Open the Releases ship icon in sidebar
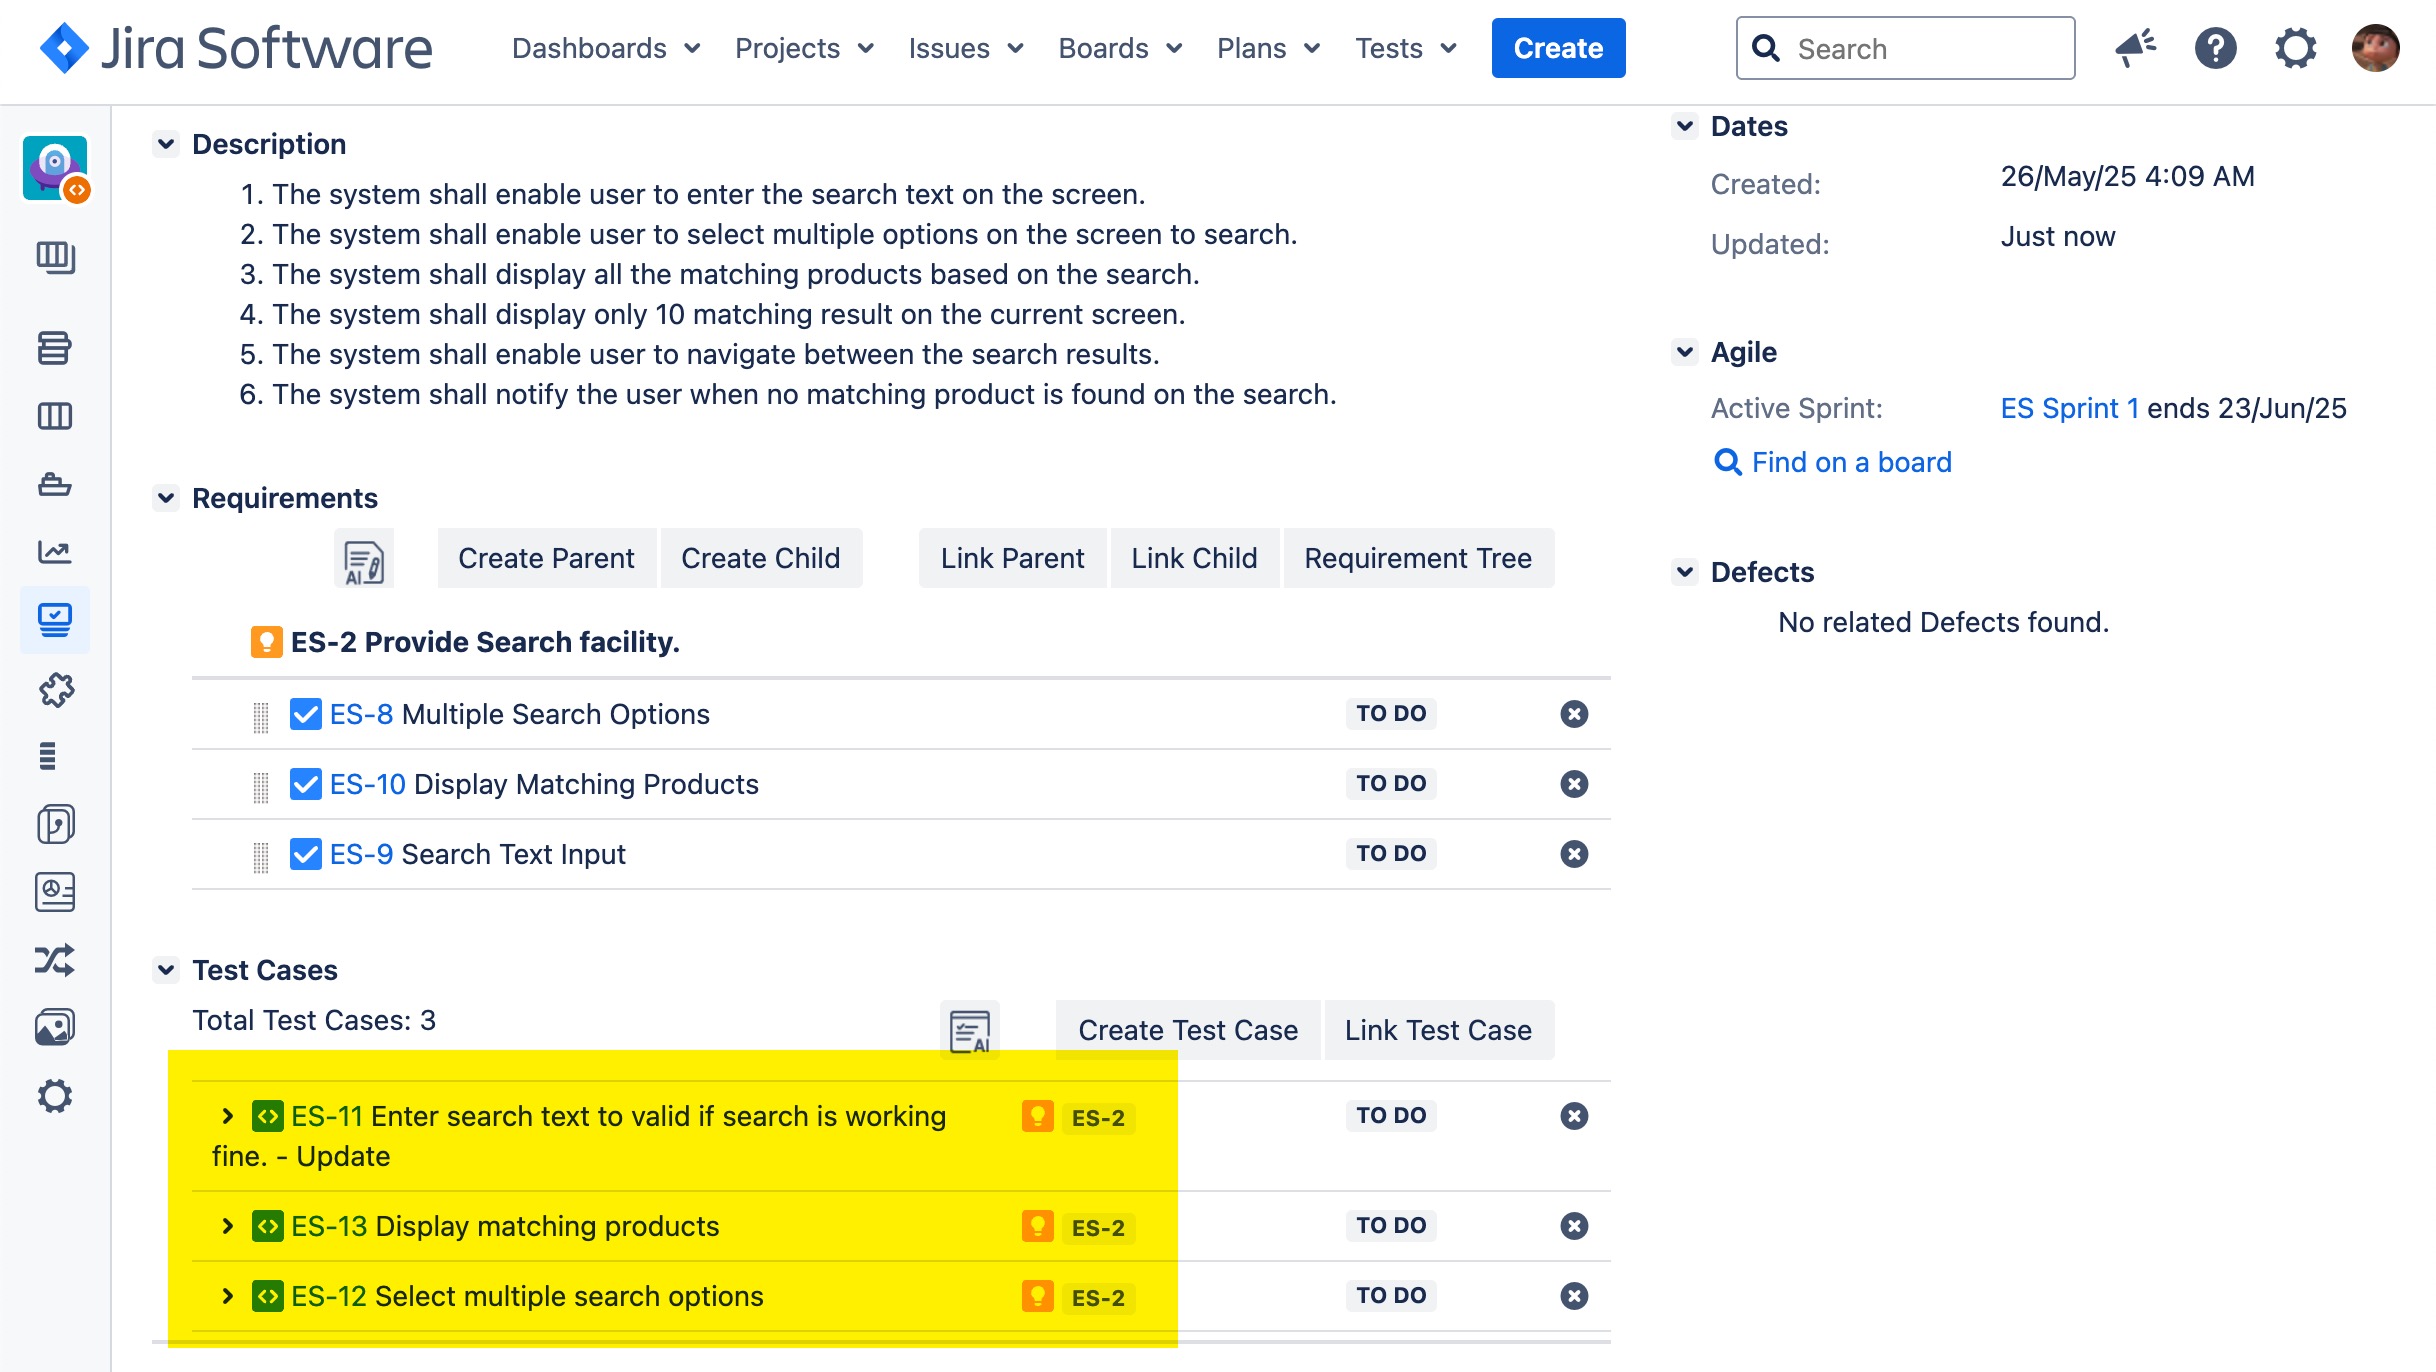 pos(55,485)
